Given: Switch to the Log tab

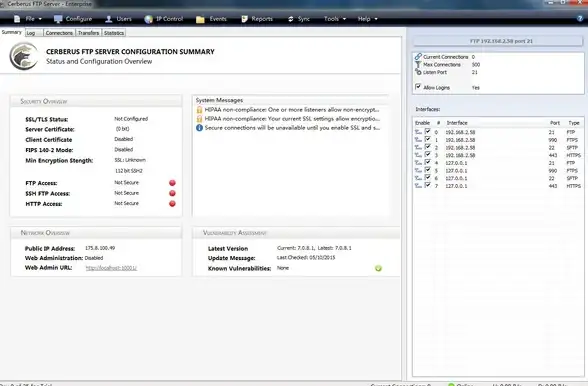Looking at the screenshot, I should click(34, 33).
